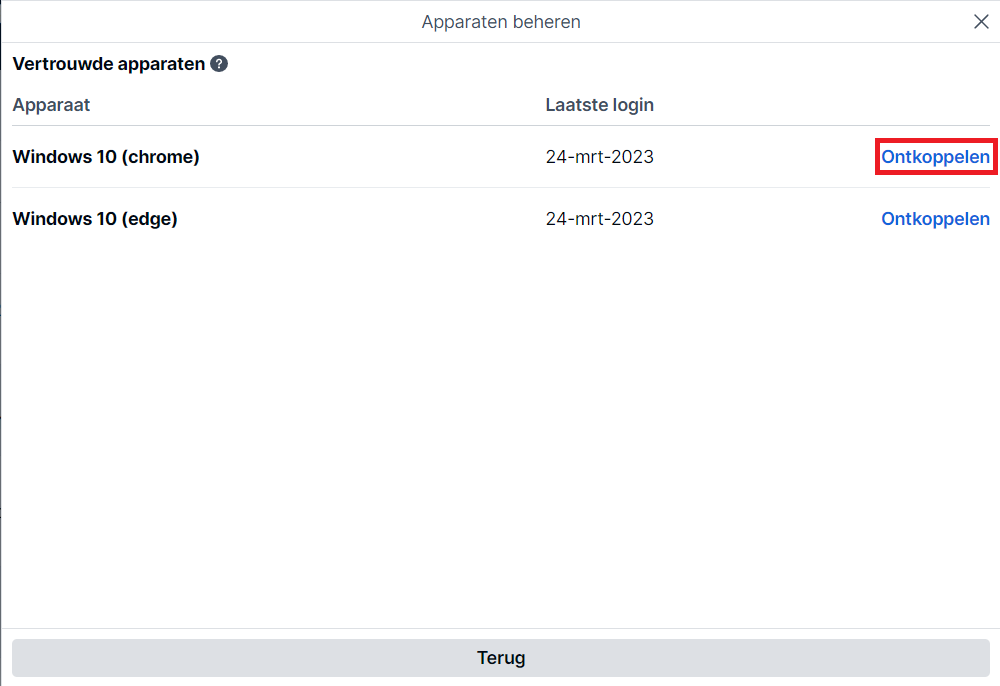
Task: Click Ontkoppelen in the edge row
Action: point(935,219)
